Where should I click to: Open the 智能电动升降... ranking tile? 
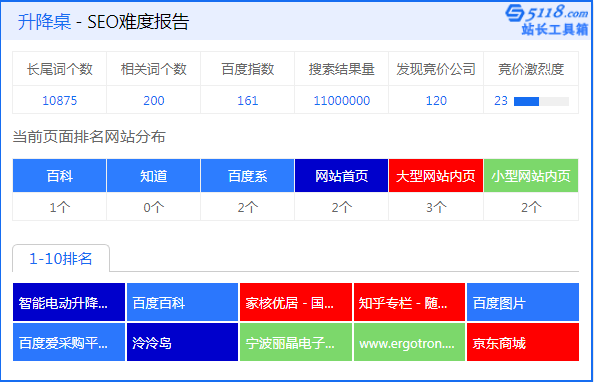coord(69,302)
